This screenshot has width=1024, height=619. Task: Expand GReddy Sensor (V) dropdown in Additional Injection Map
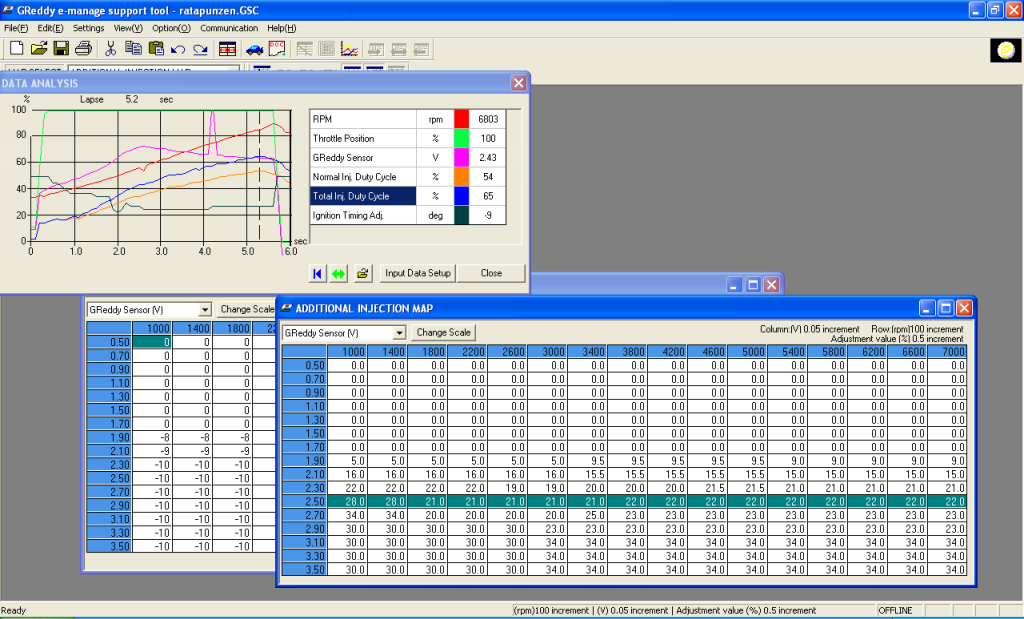click(399, 333)
